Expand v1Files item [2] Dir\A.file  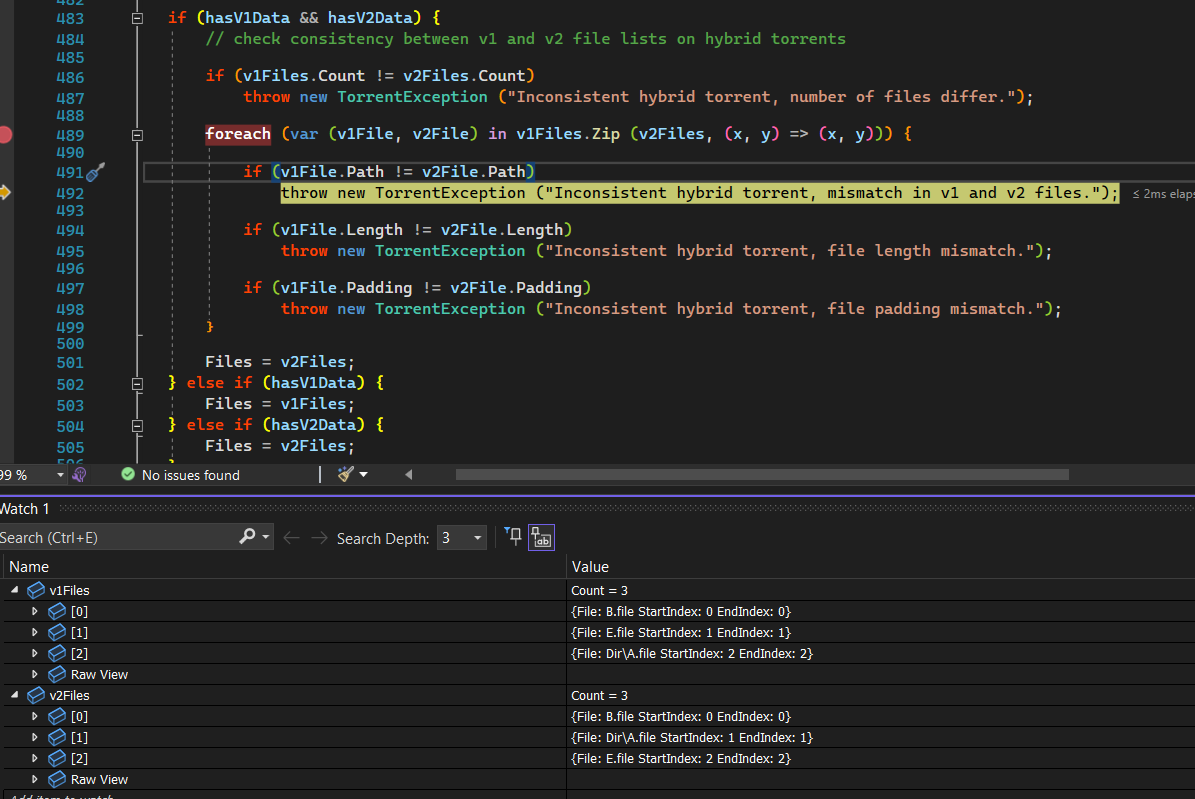(35, 653)
